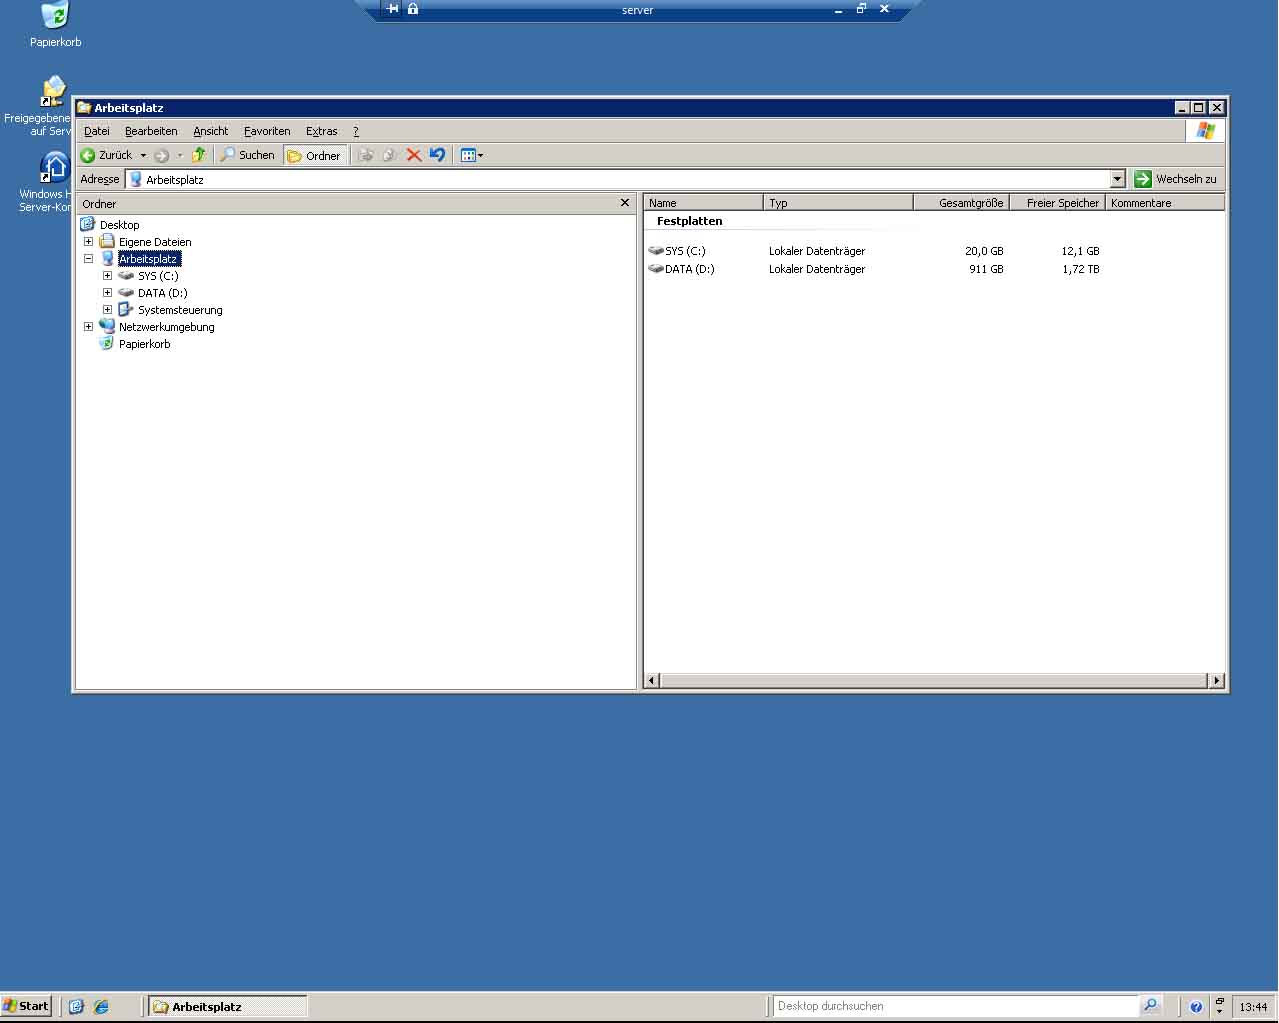The width and height of the screenshot is (1279, 1023).
Task: Click the show desktop quick launch icon
Action: tap(76, 1007)
